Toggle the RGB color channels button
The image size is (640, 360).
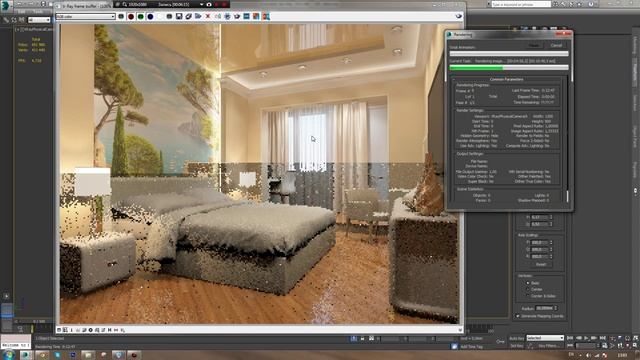pos(121,16)
